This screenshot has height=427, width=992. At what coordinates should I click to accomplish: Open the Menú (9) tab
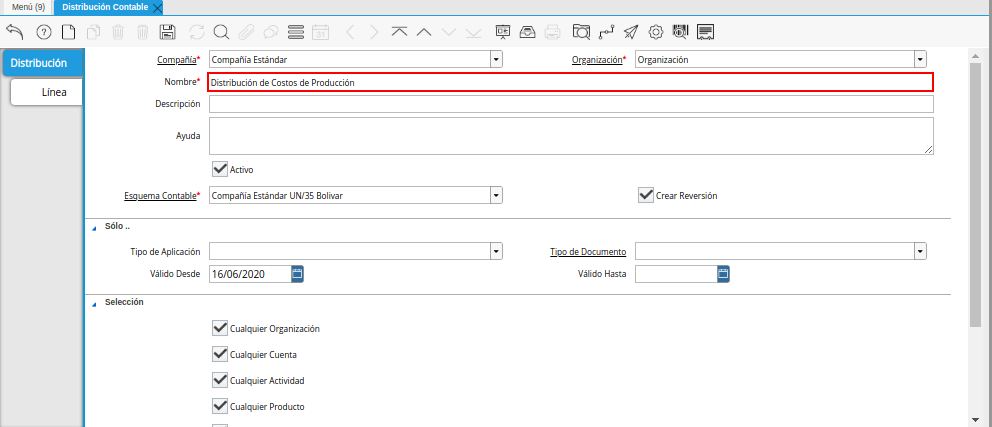point(28,7)
